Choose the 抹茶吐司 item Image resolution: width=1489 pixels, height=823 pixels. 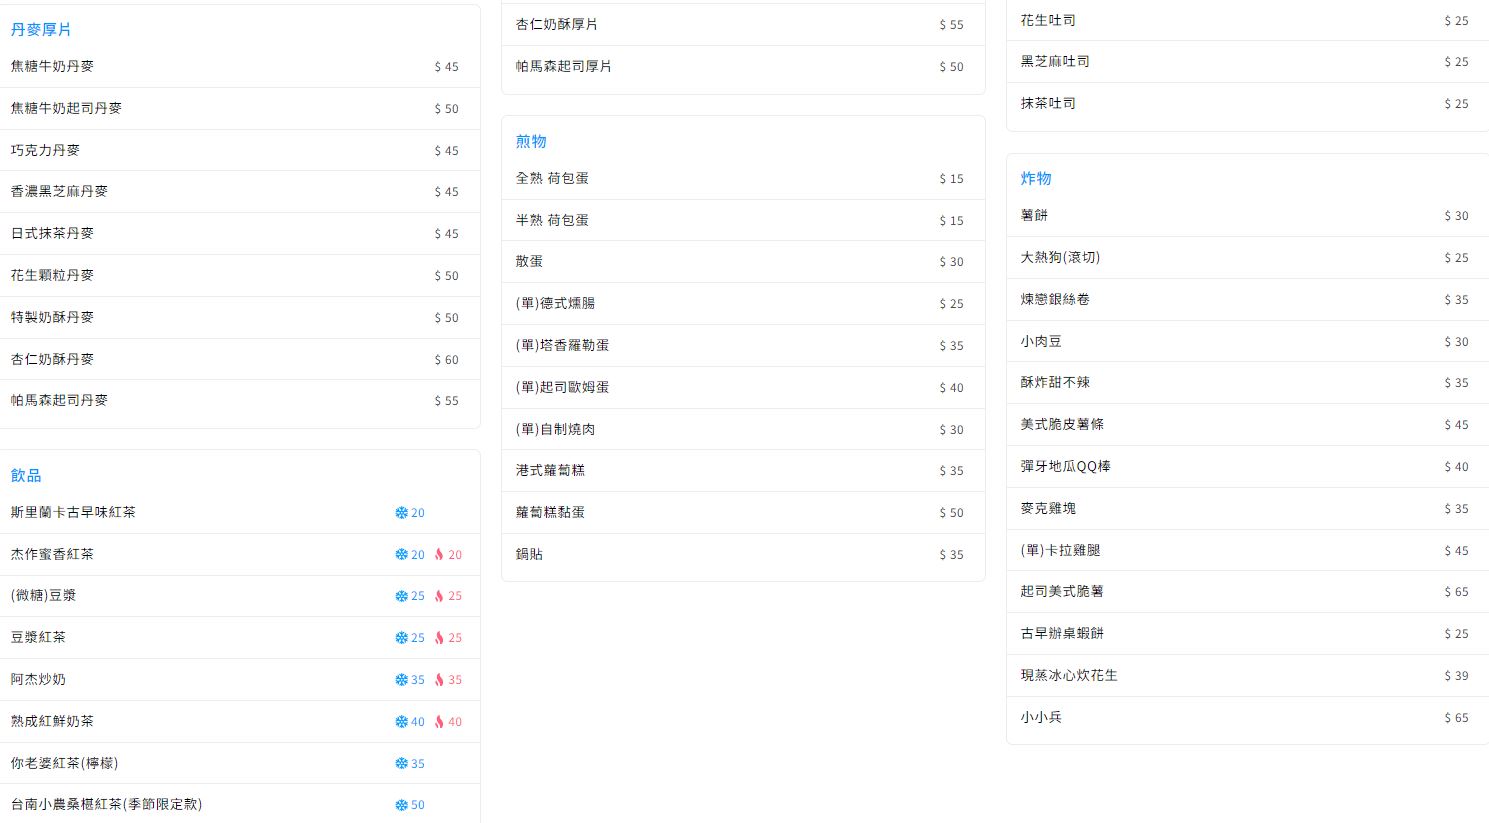coord(1247,104)
